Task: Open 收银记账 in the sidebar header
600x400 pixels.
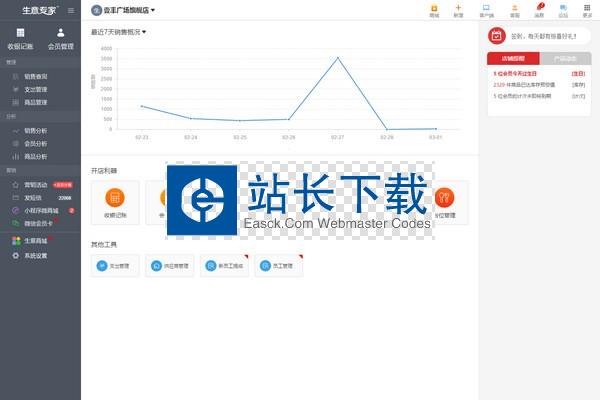Action: (x=20, y=39)
